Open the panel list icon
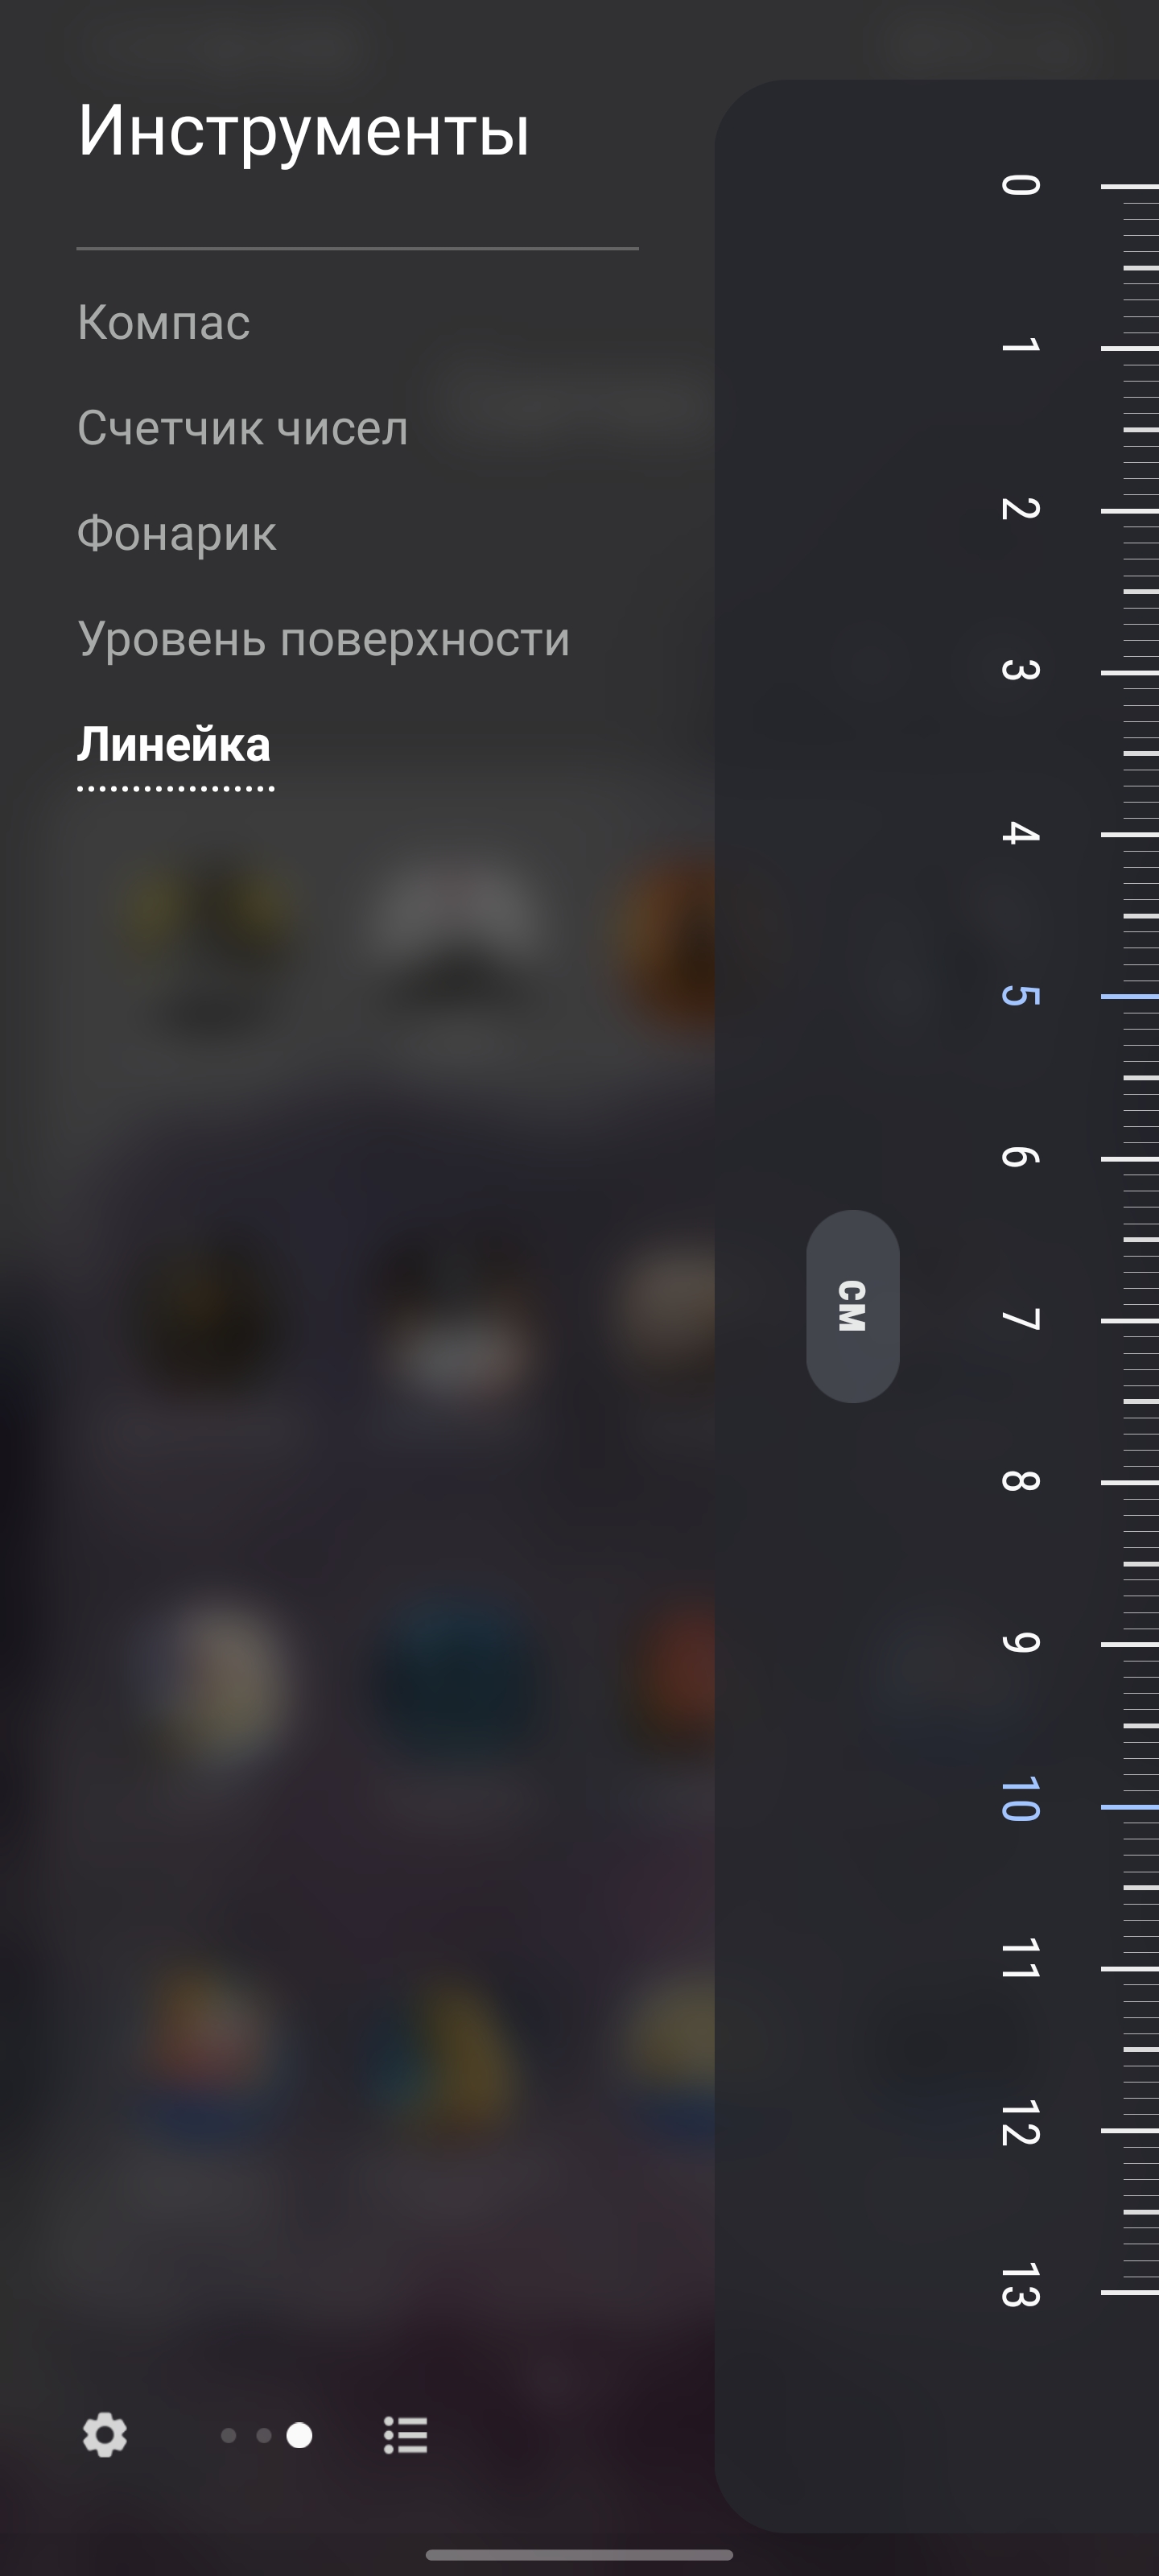Viewport: 1159px width, 2576px height. point(406,2435)
